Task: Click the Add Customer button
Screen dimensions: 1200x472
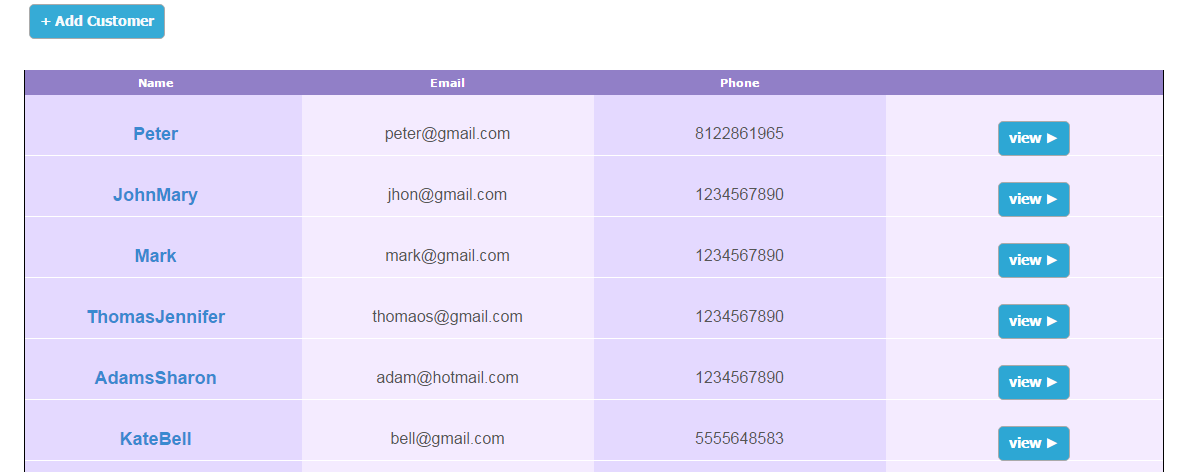Action: click(97, 21)
